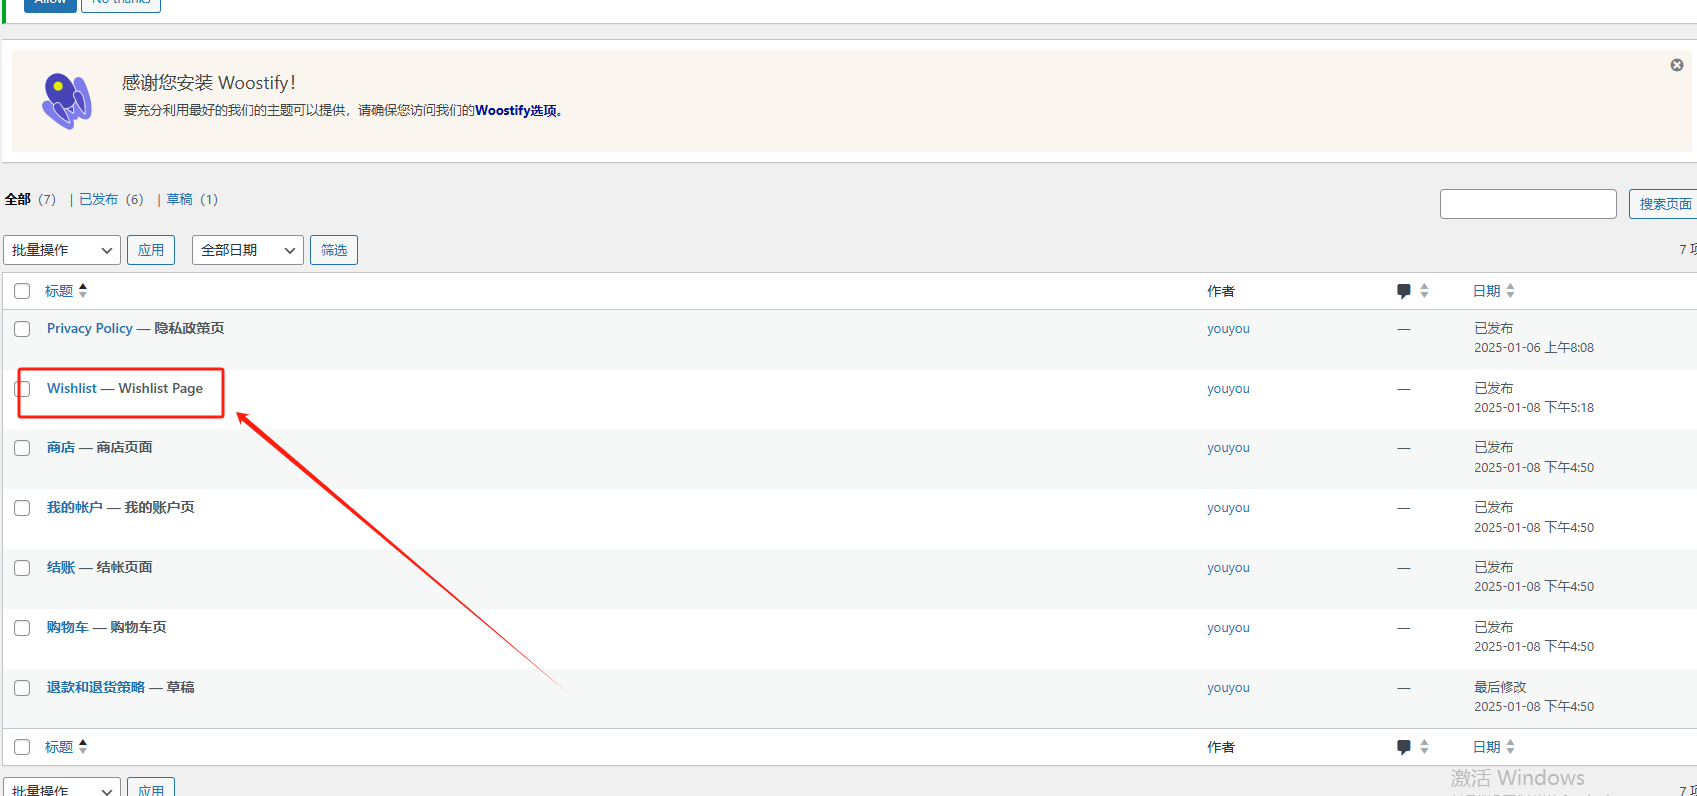Open the 批量操作 bulk actions dropdown
This screenshot has height=796, width=1697.
pyautogui.click(x=62, y=250)
